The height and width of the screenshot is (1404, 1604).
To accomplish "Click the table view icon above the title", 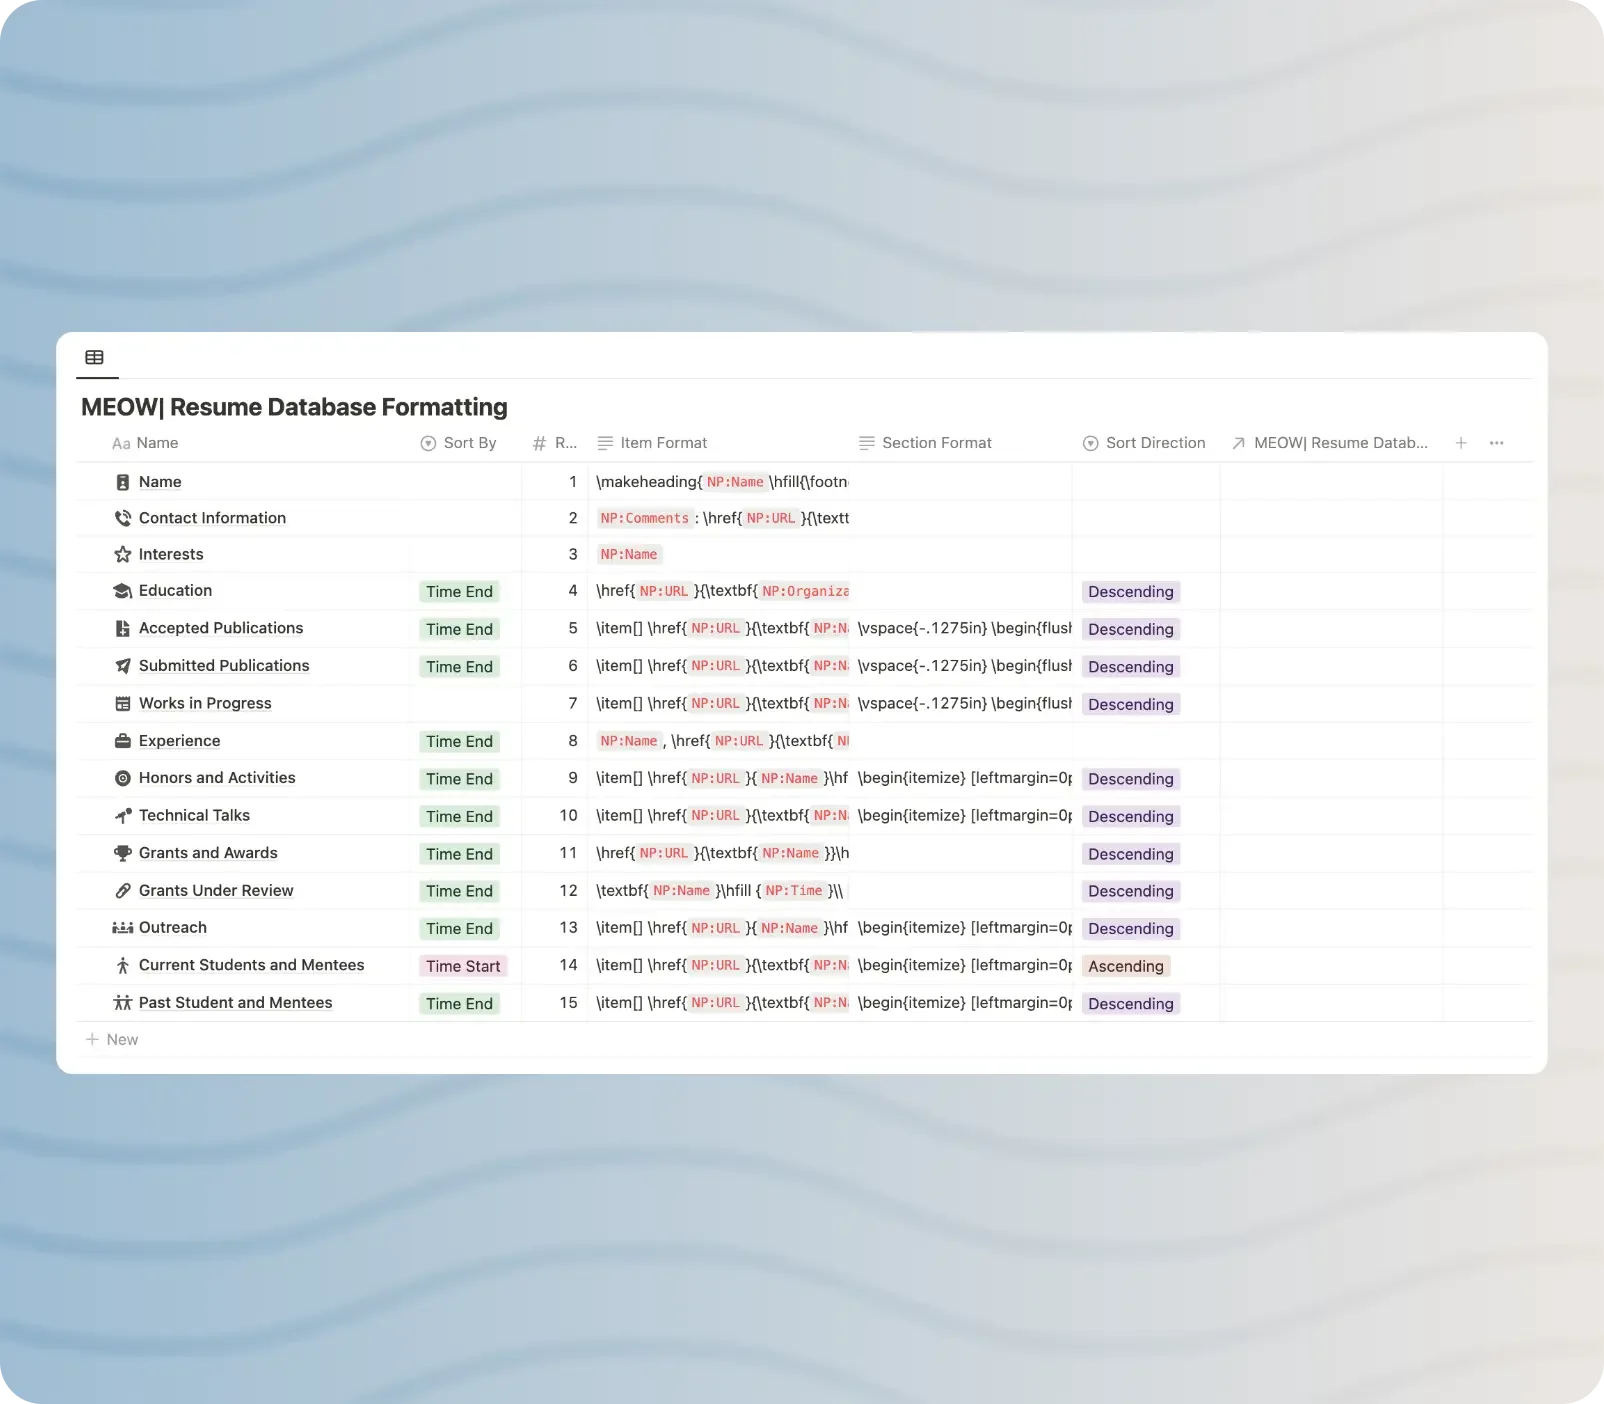I will (x=95, y=357).
